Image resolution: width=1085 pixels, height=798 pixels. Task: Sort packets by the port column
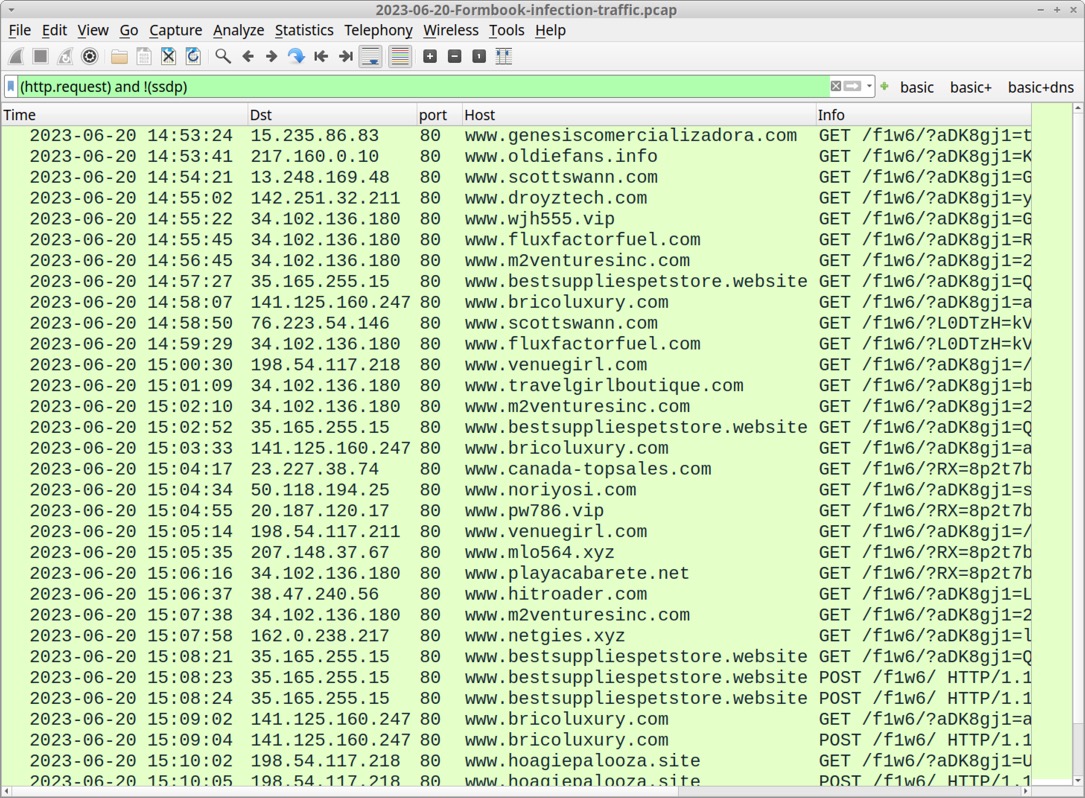pyautogui.click(x=439, y=115)
